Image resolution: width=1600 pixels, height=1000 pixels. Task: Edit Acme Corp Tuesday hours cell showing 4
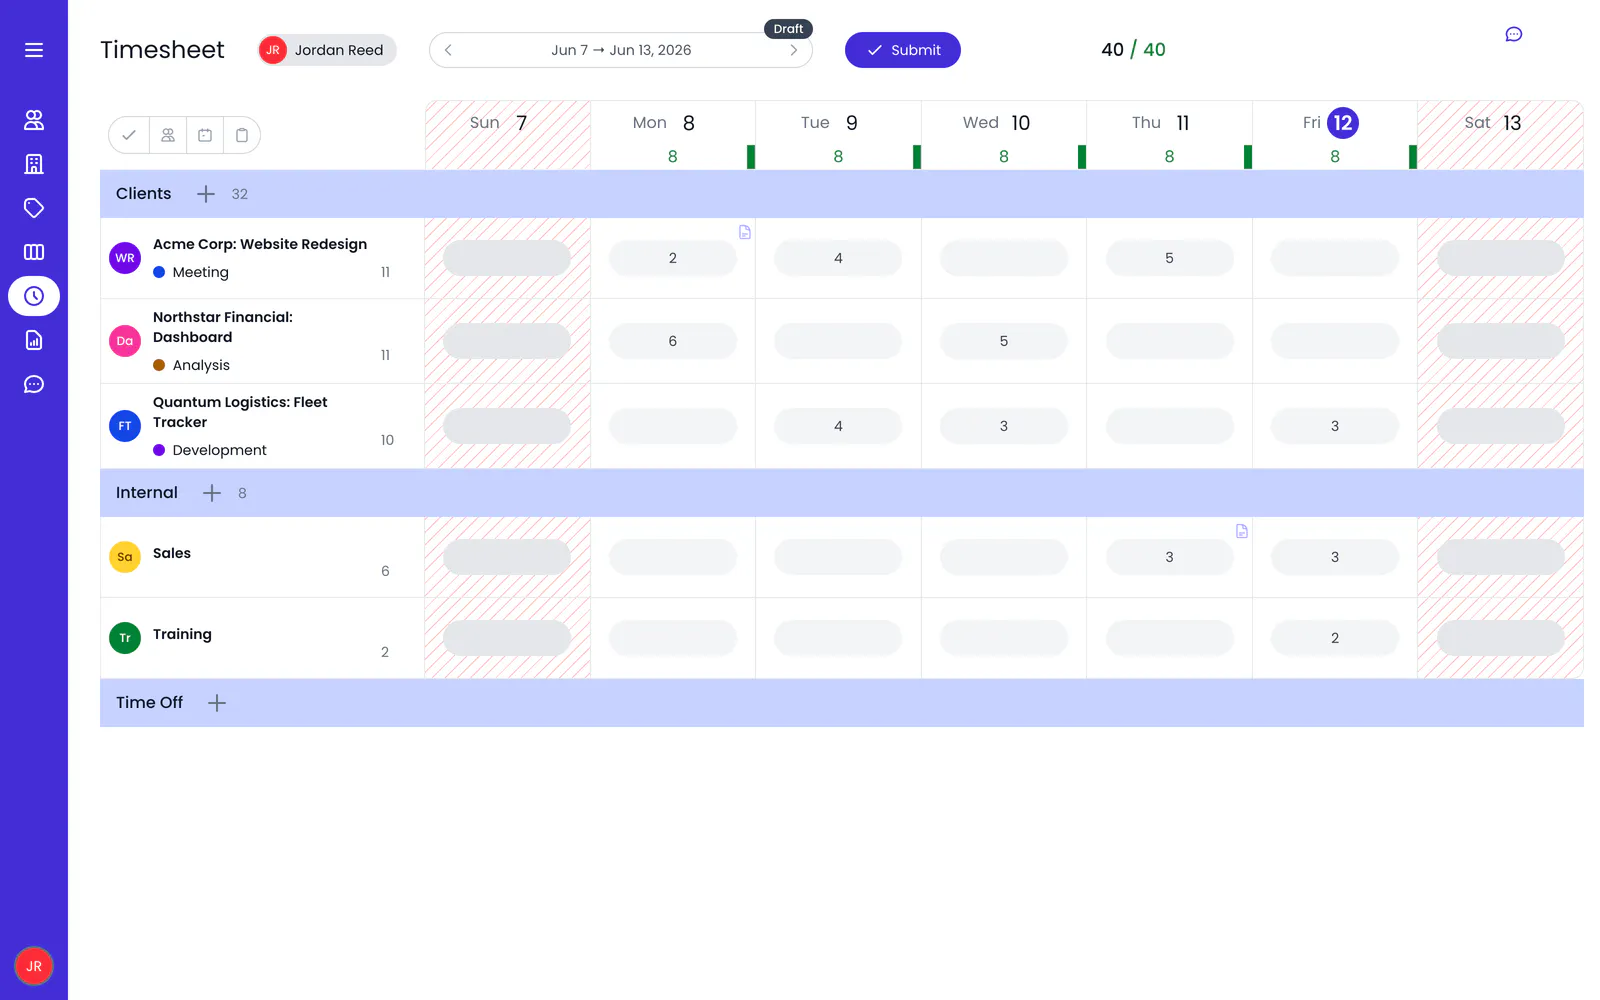pos(838,258)
